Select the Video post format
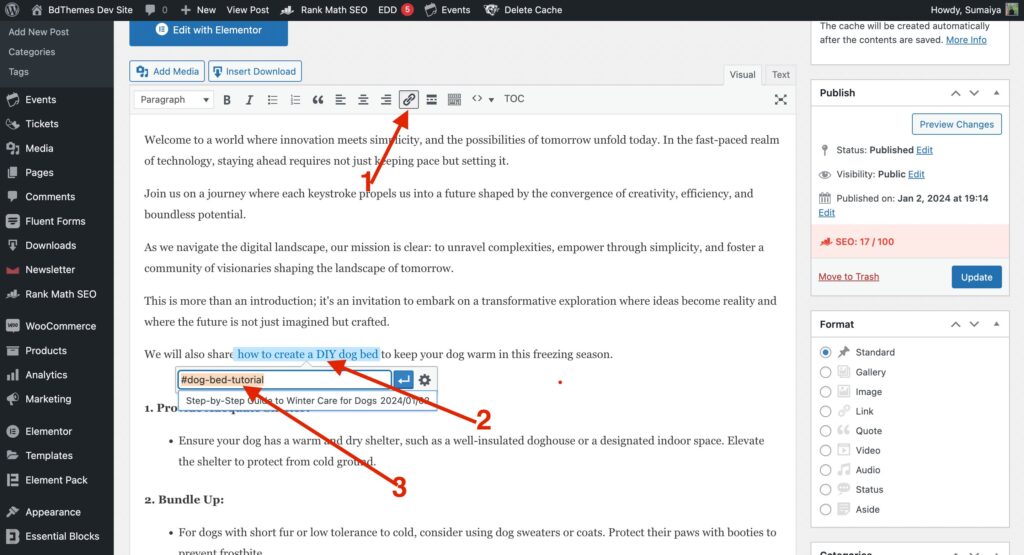The width and height of the screenshot is (1024, 555). pyautogui.click(x=825, y=451)
